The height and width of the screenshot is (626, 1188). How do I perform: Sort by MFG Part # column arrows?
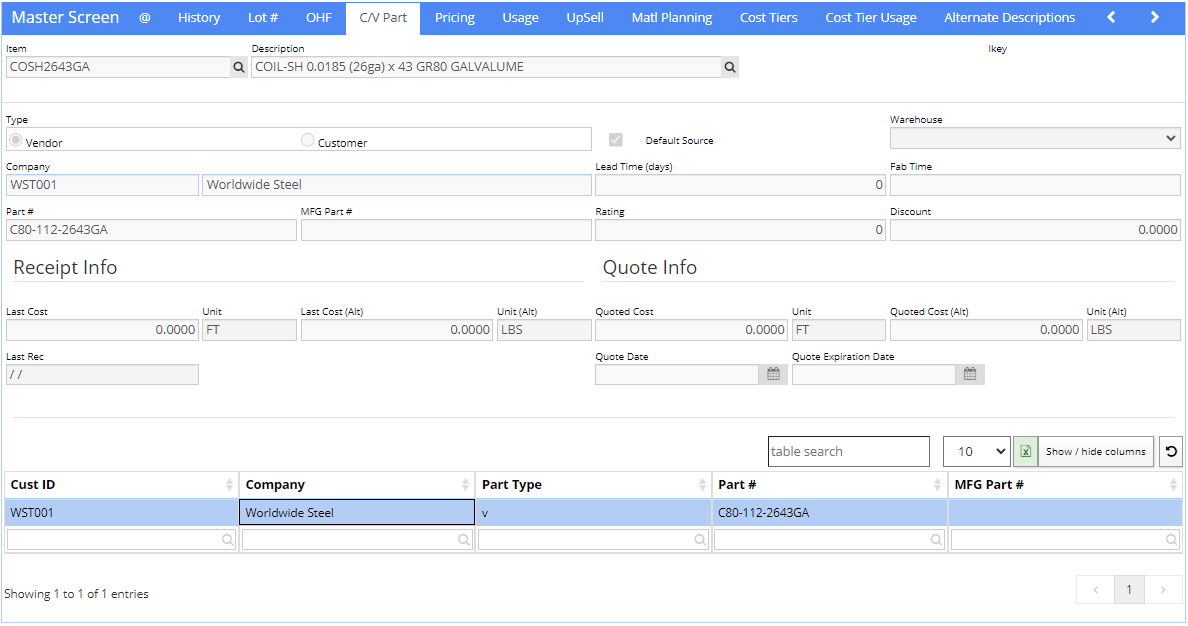click(x=1173, y=485)
